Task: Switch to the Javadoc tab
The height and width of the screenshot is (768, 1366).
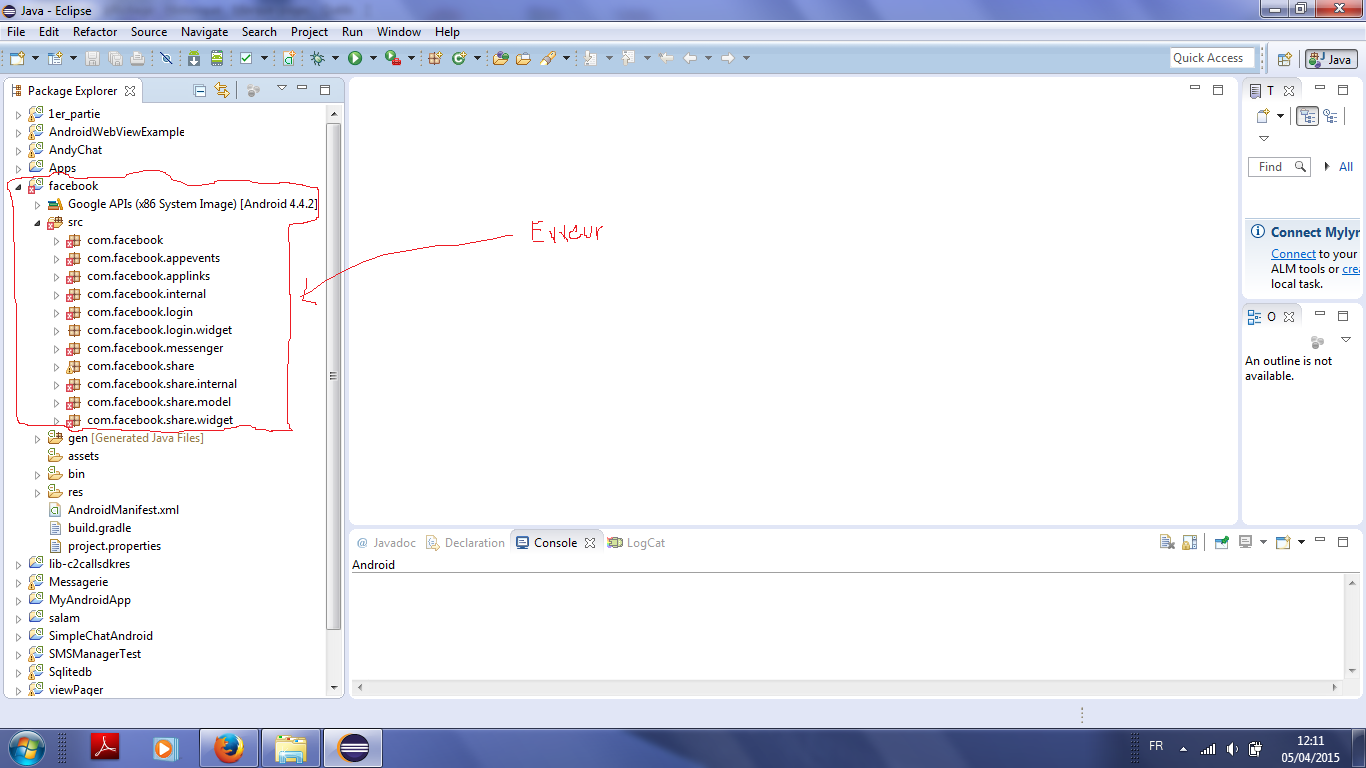Action: click(x=386, y=543)
